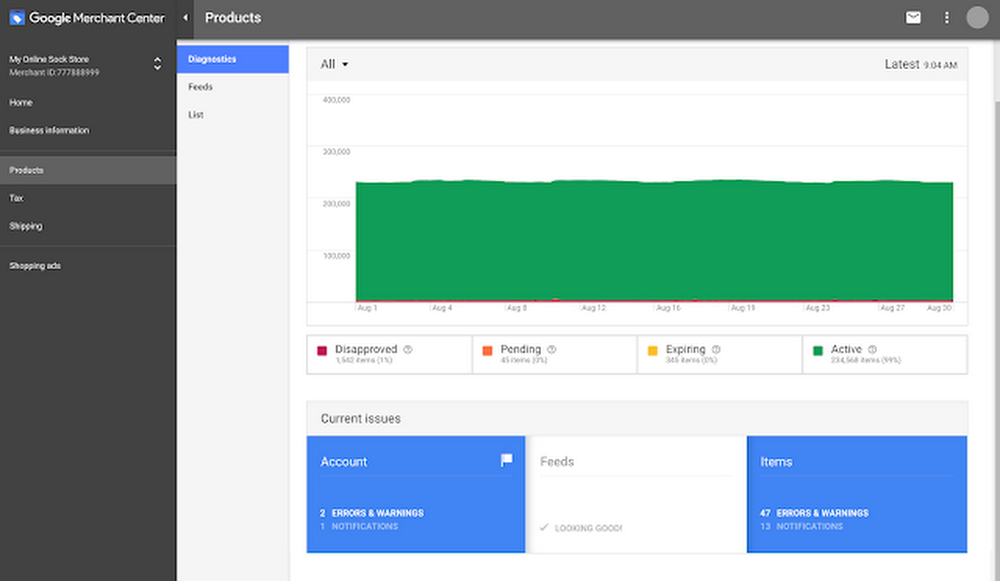Open the three-dot overflow menu
The height and width of the screenshot is (581, 1000).
[x=946, y=18]
